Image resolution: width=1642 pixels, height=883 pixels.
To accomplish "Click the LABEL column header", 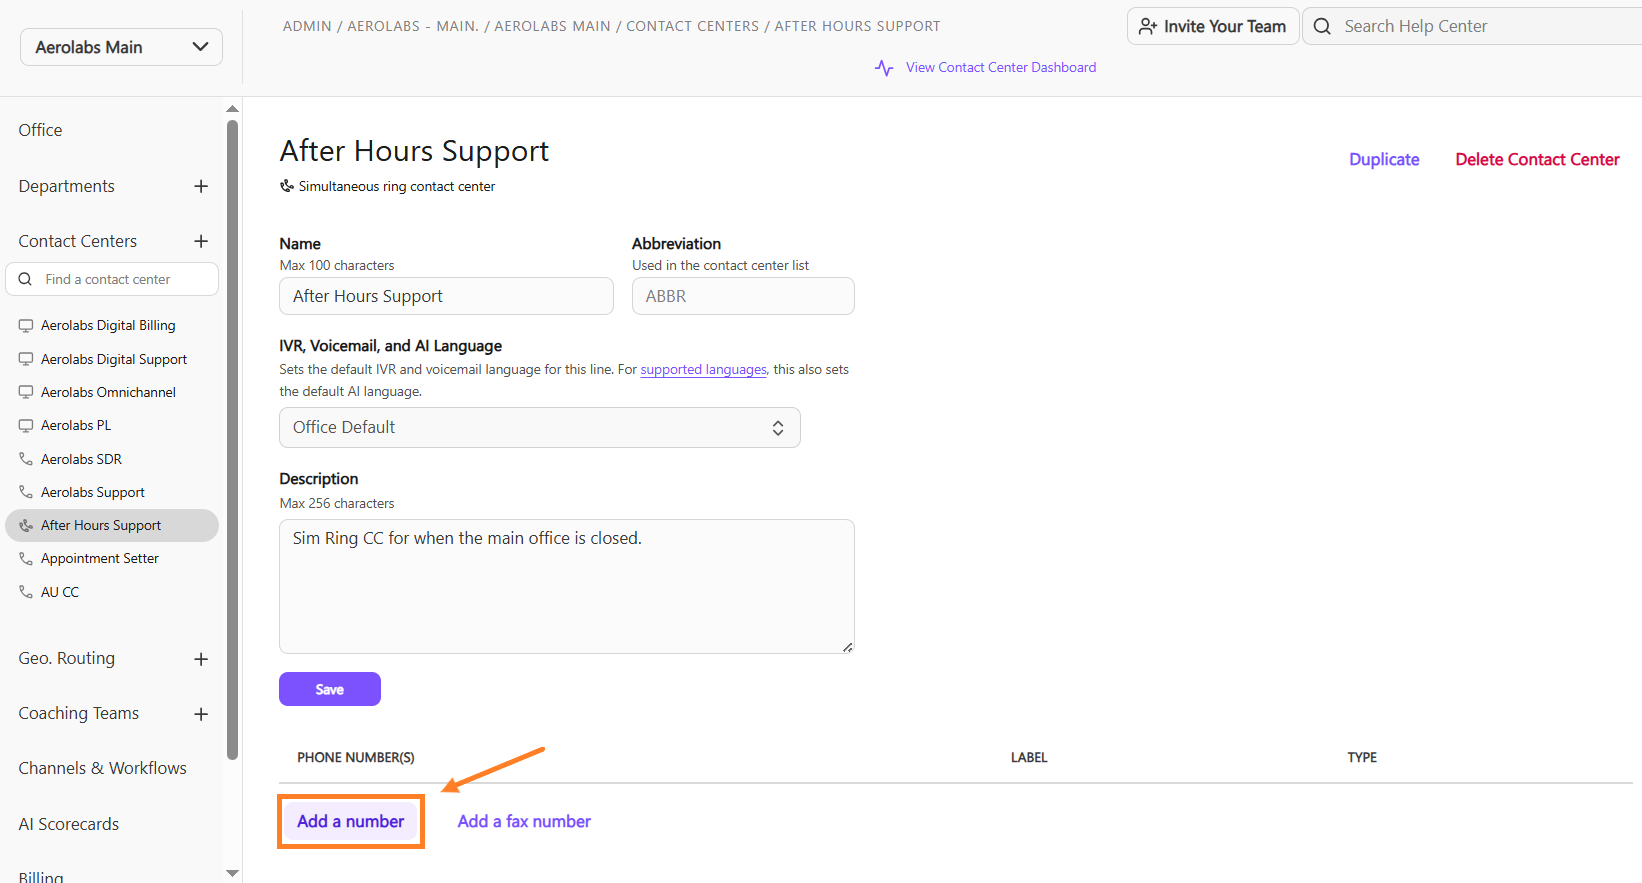I will [1029, 757].
